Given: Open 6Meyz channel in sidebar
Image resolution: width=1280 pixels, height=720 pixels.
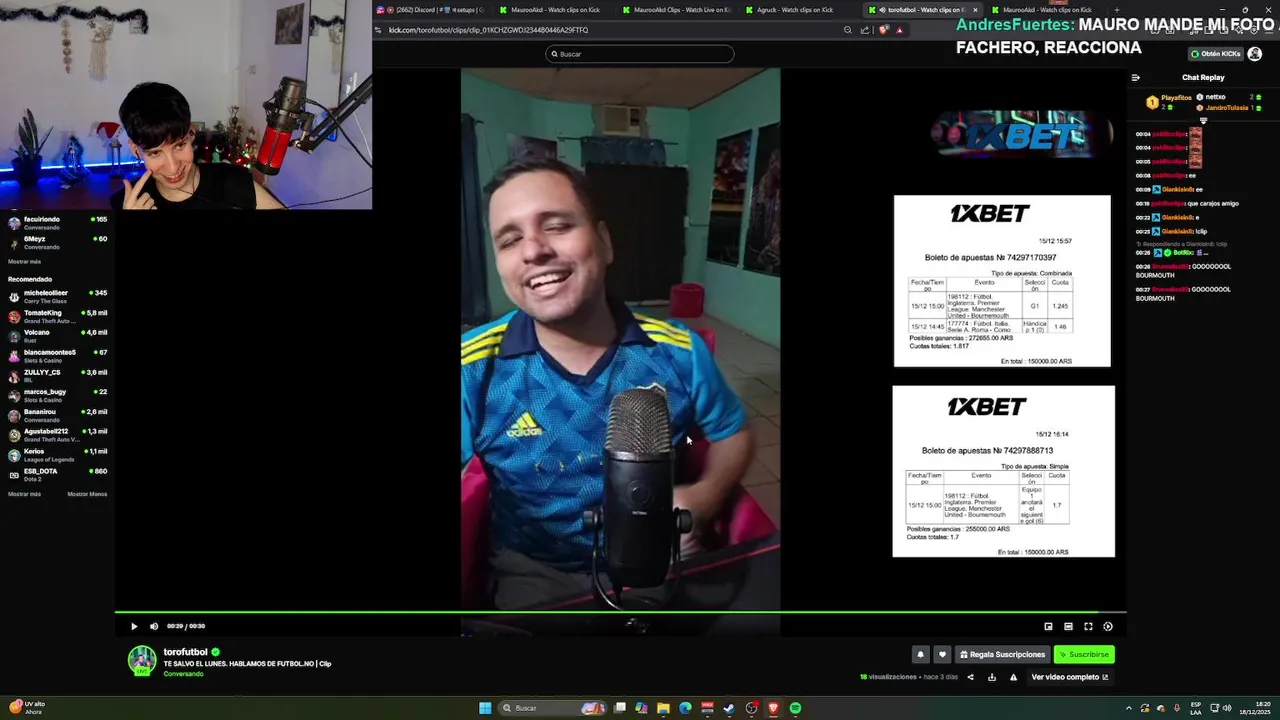Looking at the screenshot, I should pos(58,243).
